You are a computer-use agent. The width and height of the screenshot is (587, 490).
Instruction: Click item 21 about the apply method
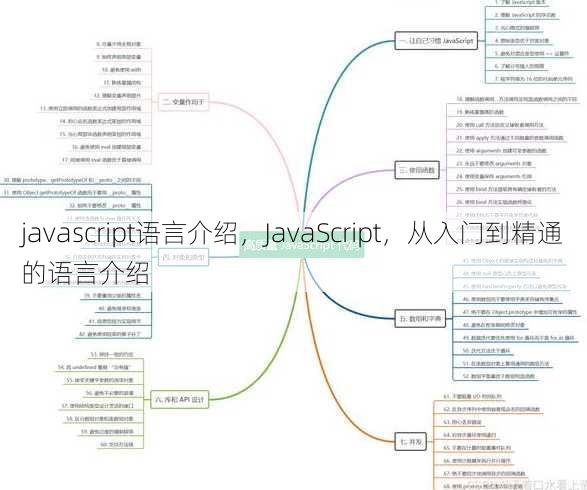[510, 138]
